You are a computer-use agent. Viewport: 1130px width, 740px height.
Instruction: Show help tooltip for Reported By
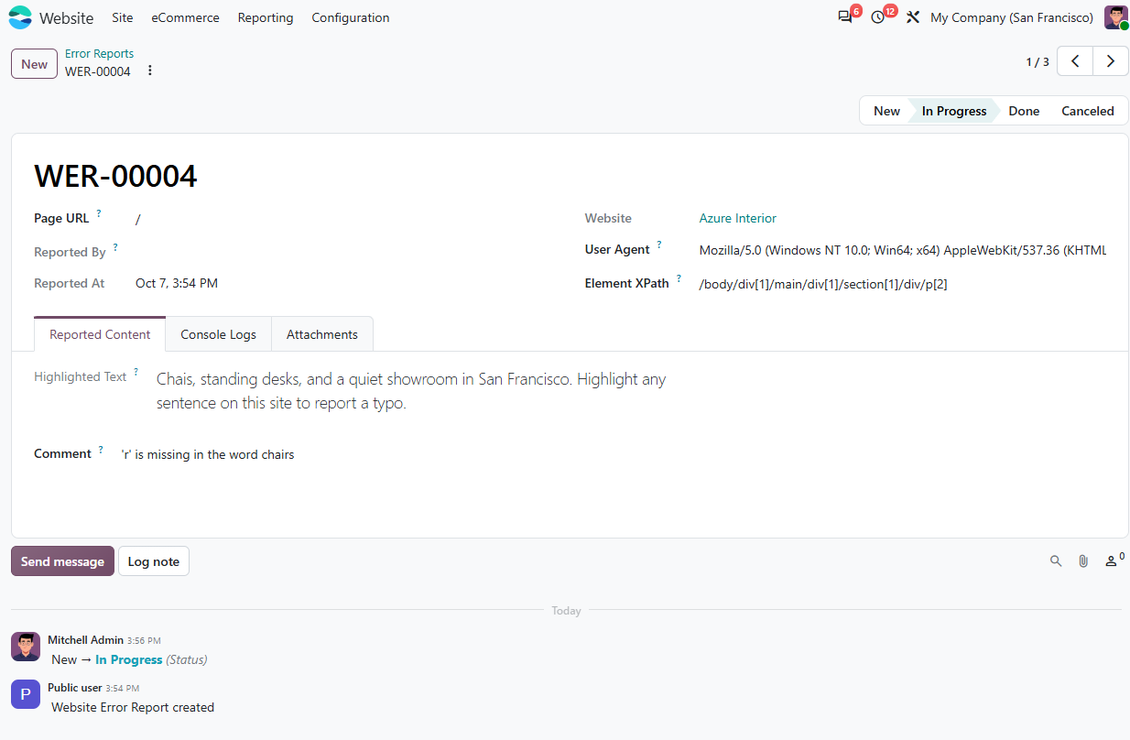(115, 247)
